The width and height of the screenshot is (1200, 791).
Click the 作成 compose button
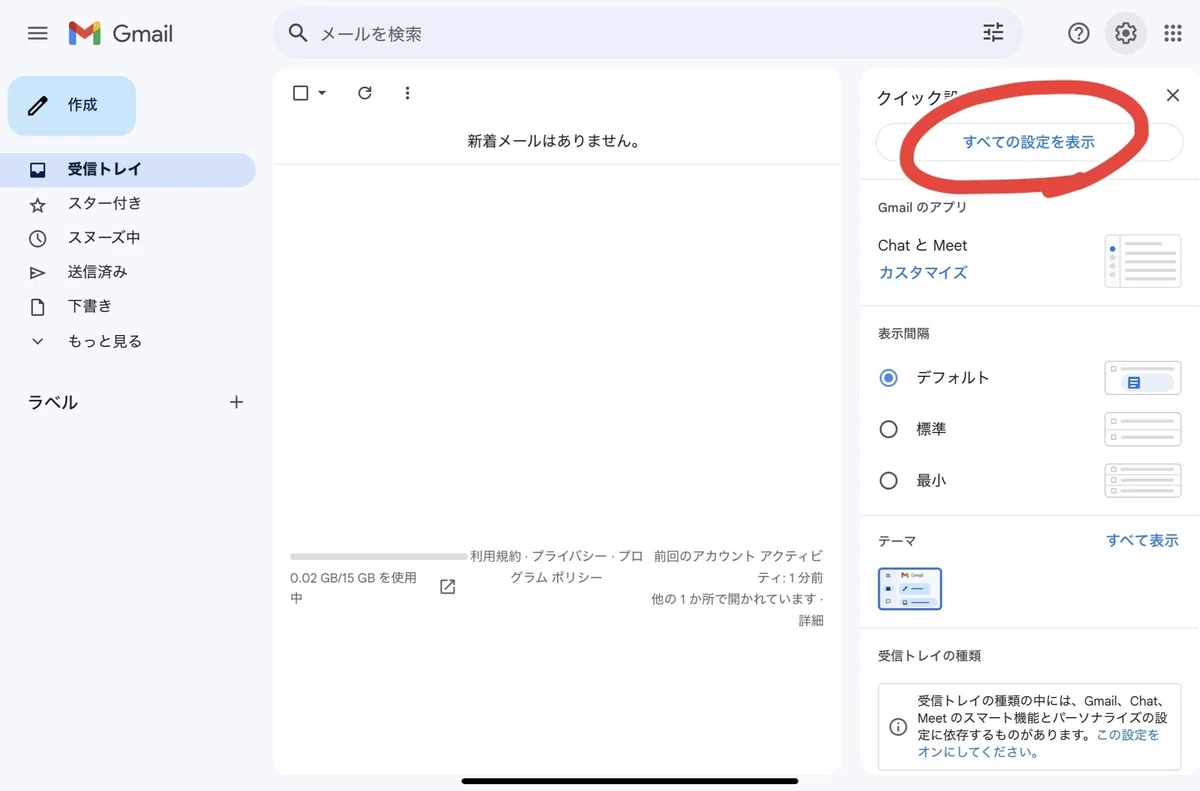pos(72,105)
